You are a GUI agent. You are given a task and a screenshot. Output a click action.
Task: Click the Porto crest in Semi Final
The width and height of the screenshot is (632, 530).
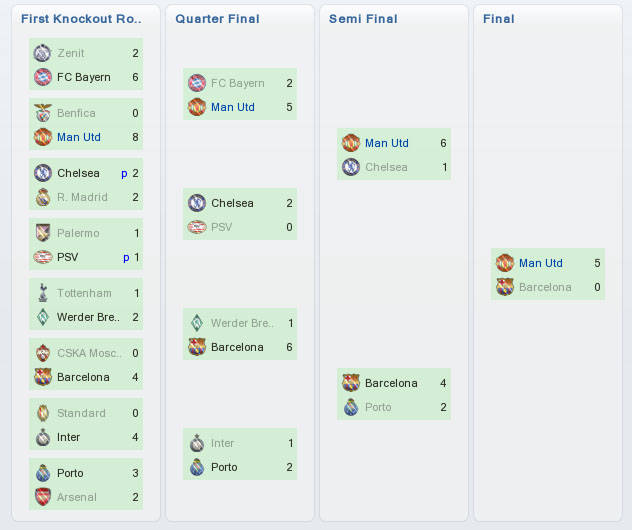coord(350,407)
